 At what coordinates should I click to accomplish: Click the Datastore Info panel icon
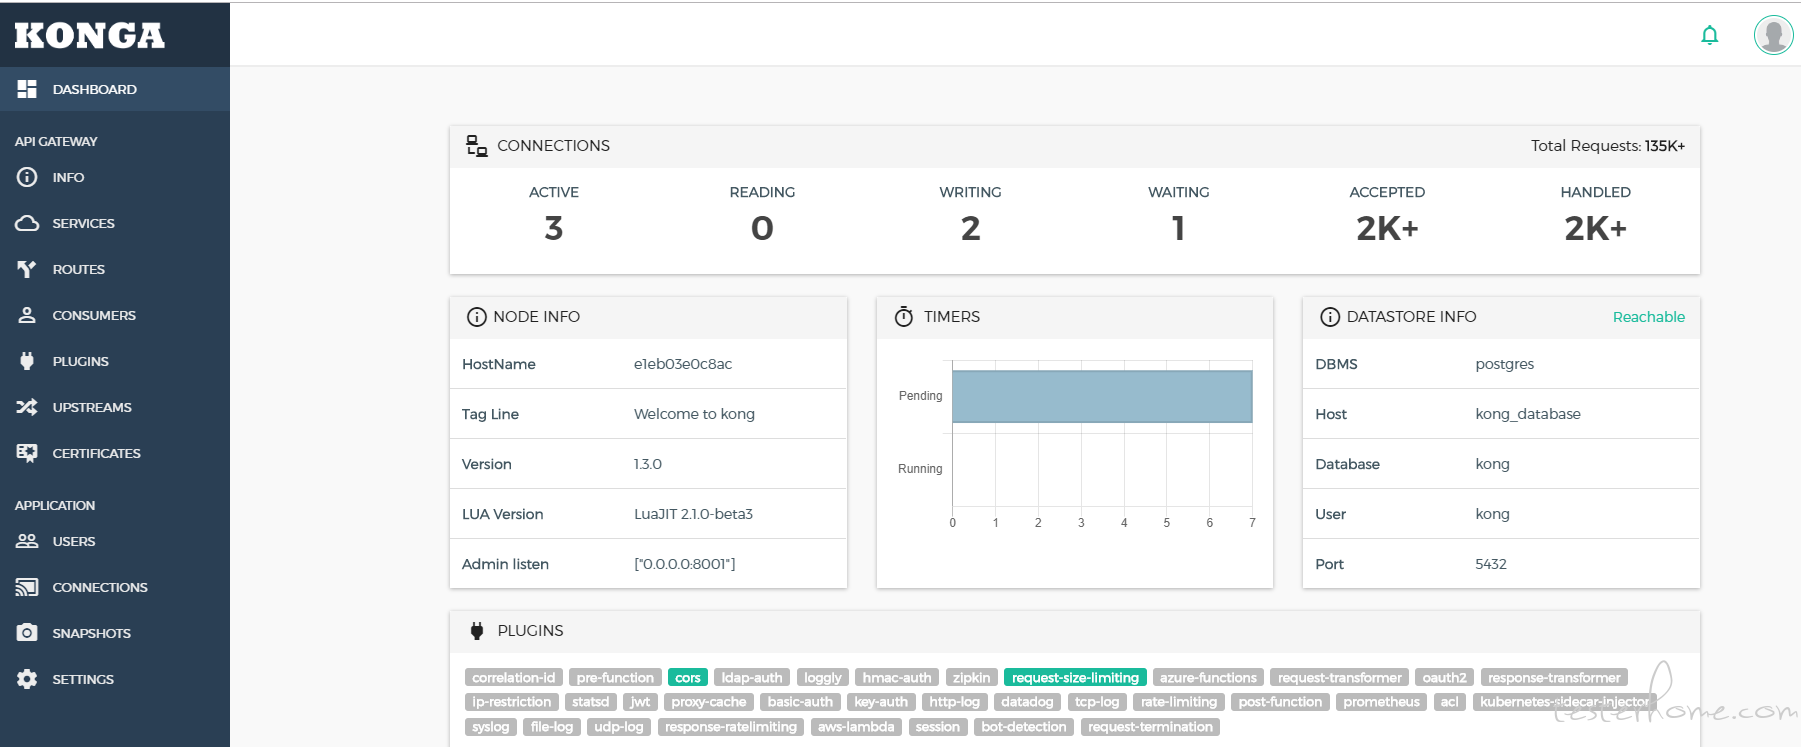point(1330,317)
